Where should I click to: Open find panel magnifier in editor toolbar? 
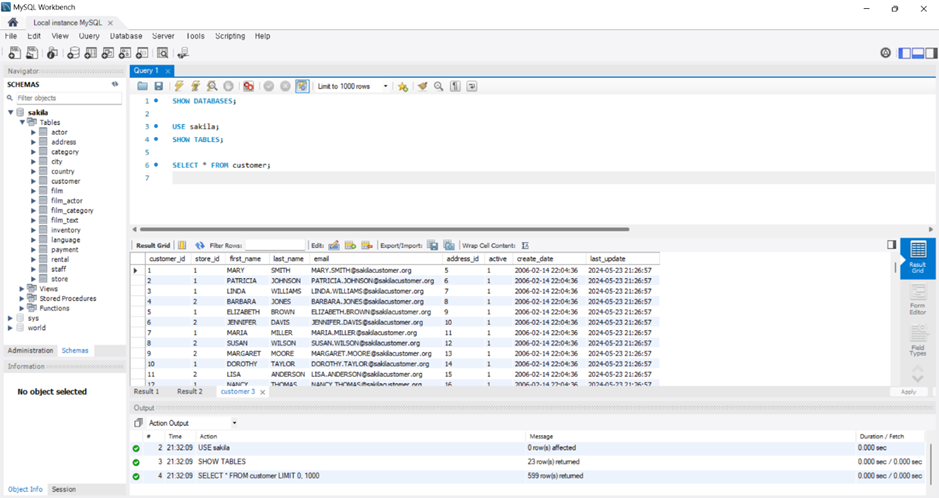click(x=439, y=86)
